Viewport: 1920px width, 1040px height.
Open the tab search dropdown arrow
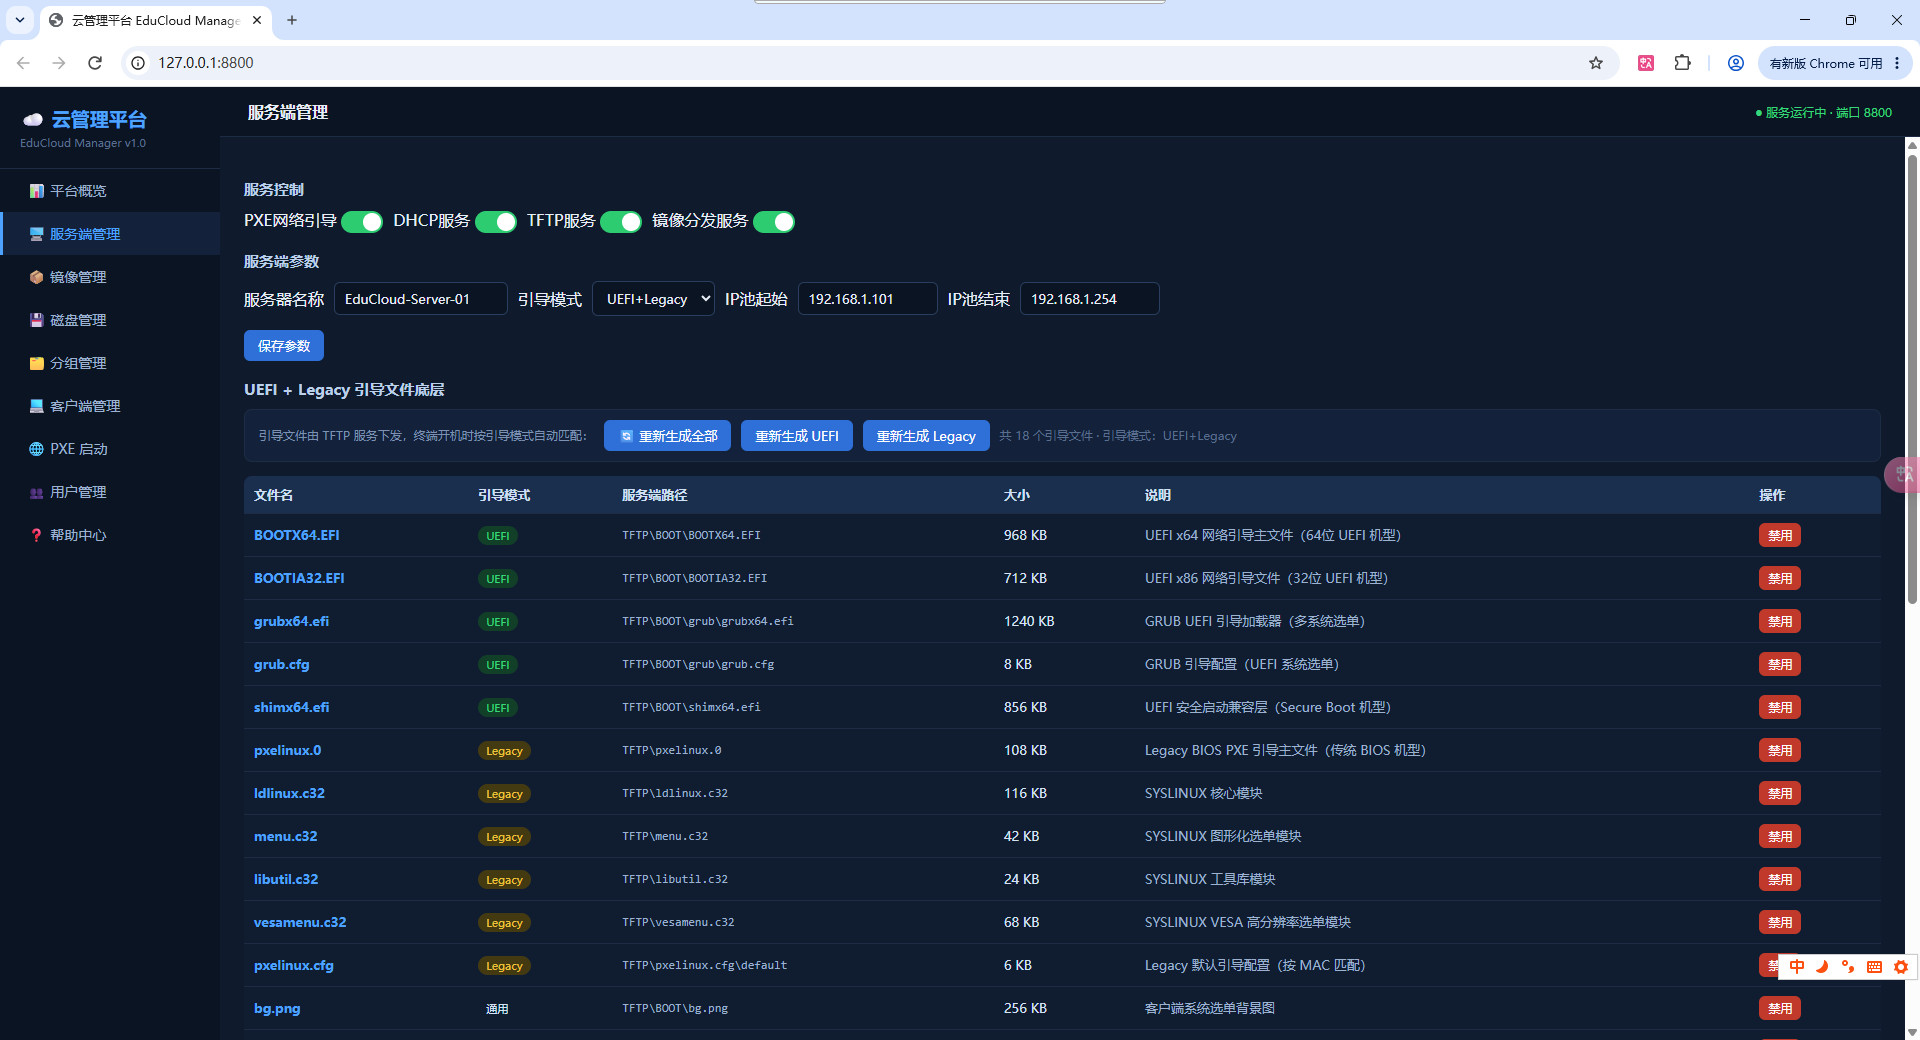coord(20,20)
